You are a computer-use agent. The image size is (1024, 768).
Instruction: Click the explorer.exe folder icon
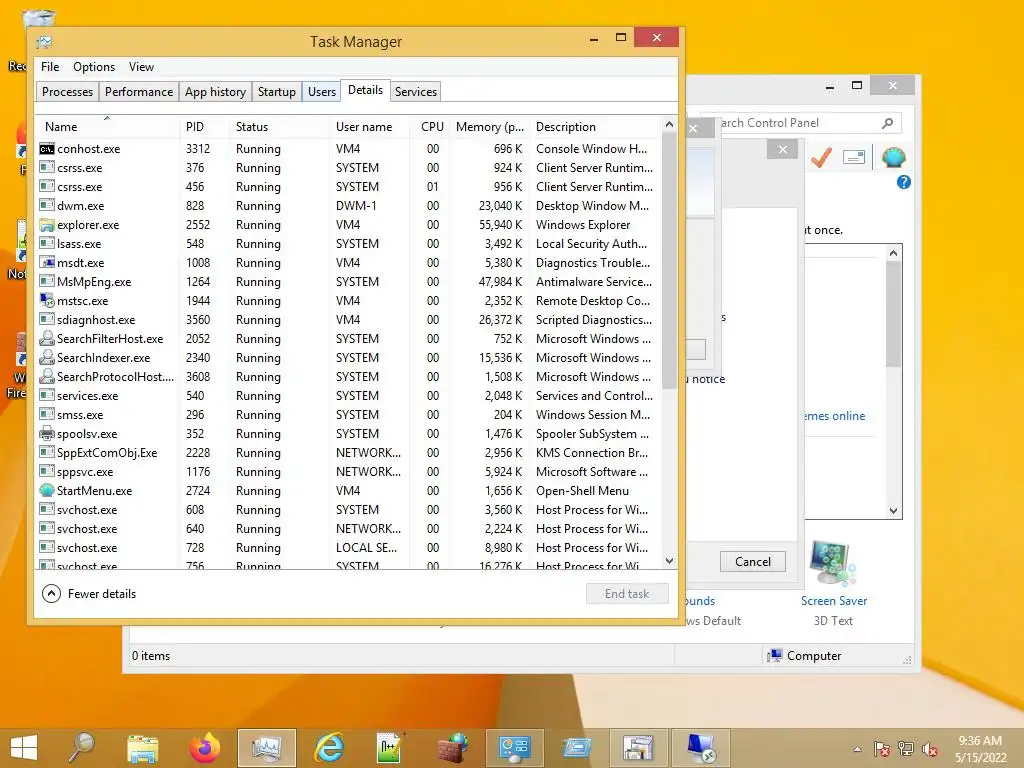pyautogui.click(x=46, y=225)
